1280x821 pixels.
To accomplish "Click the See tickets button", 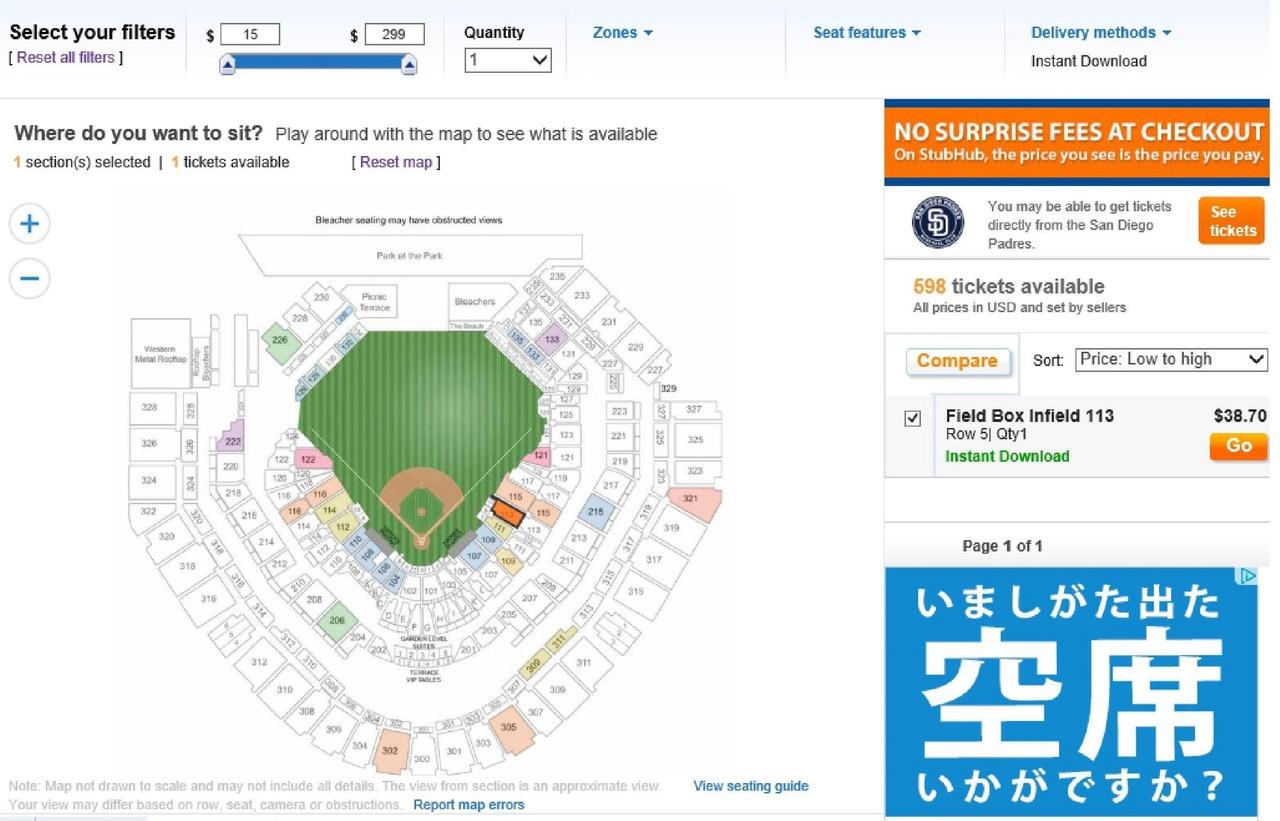I will point(1232,221).
